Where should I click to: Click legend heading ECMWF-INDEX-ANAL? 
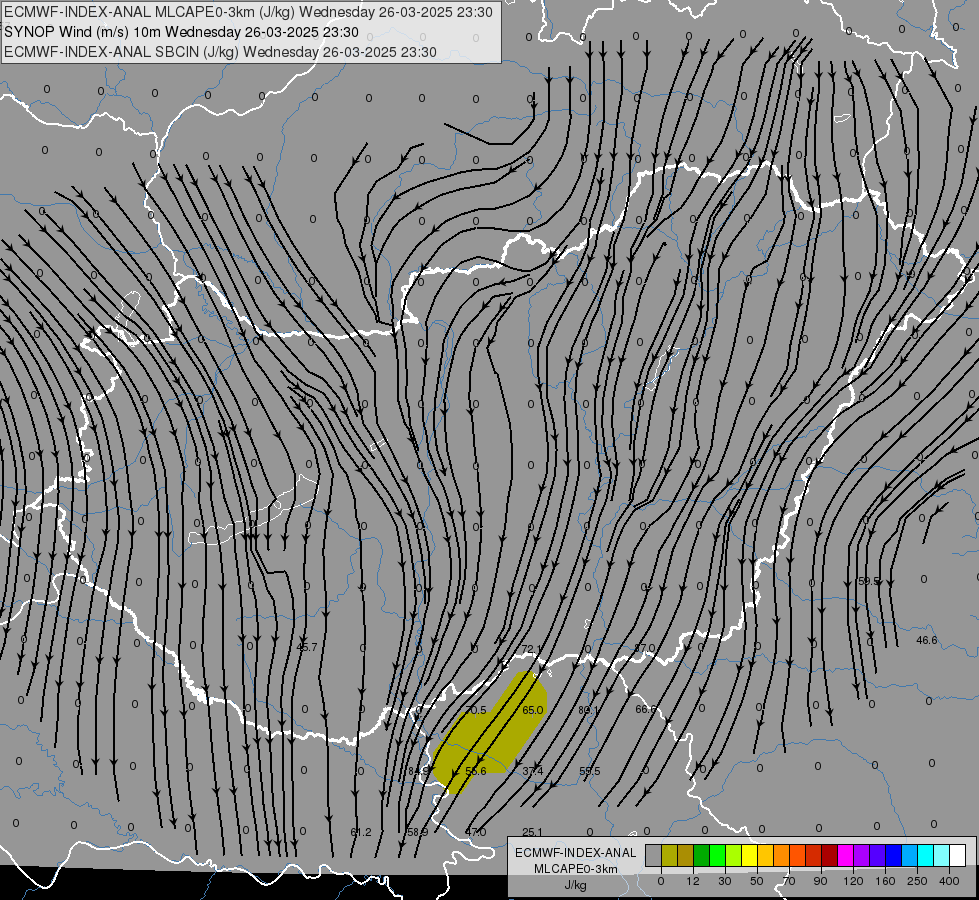point(576,853)
